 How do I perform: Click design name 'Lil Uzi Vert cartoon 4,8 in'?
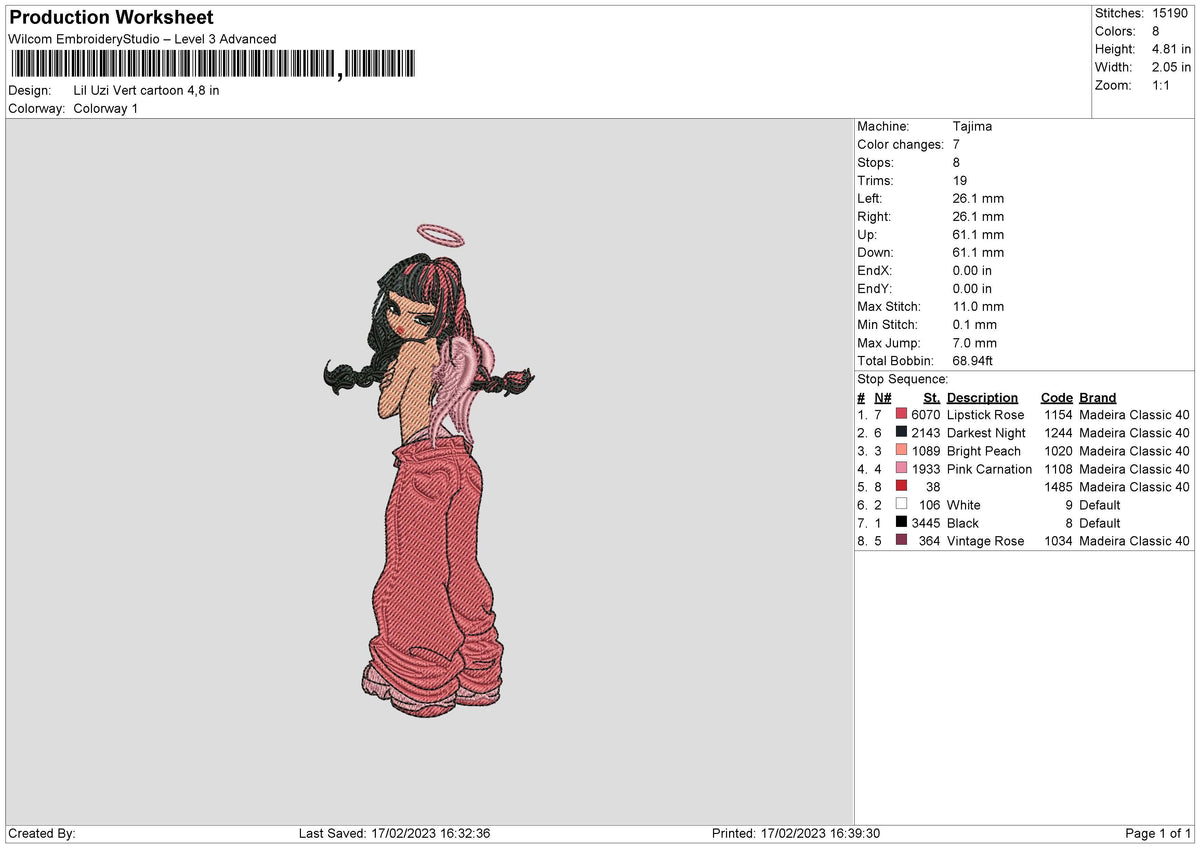146,90
